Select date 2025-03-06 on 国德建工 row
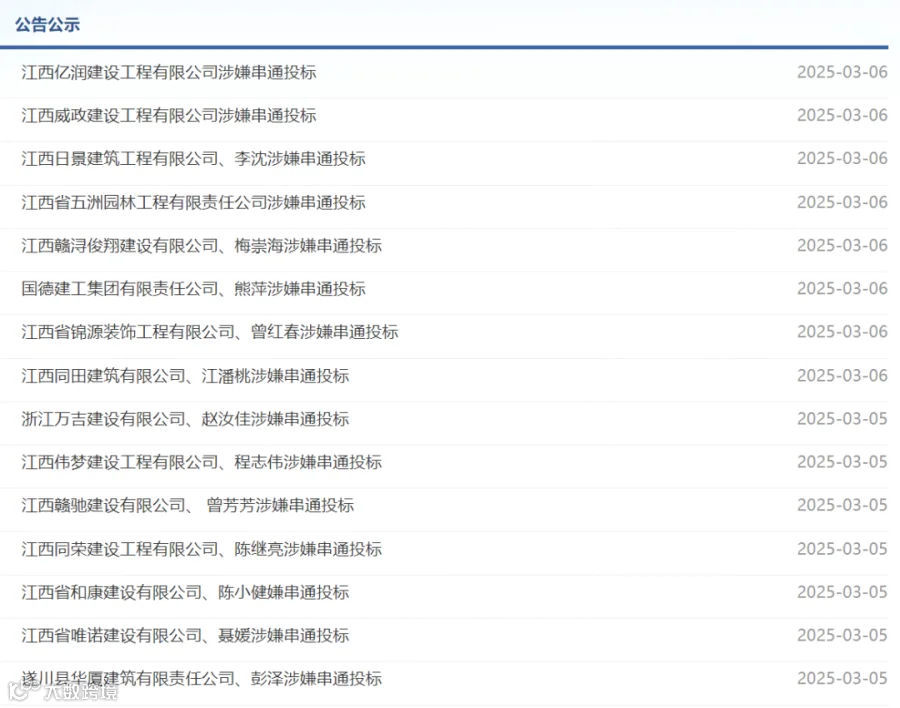Image resolution: width=900 pixels, height=708 pixels. tap(842, 288)
